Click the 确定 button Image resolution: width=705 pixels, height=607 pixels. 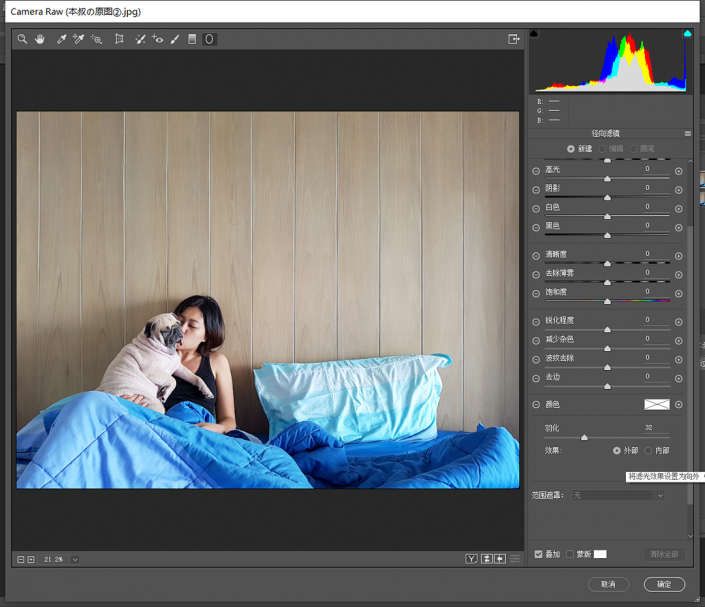(x=664, y=584)
